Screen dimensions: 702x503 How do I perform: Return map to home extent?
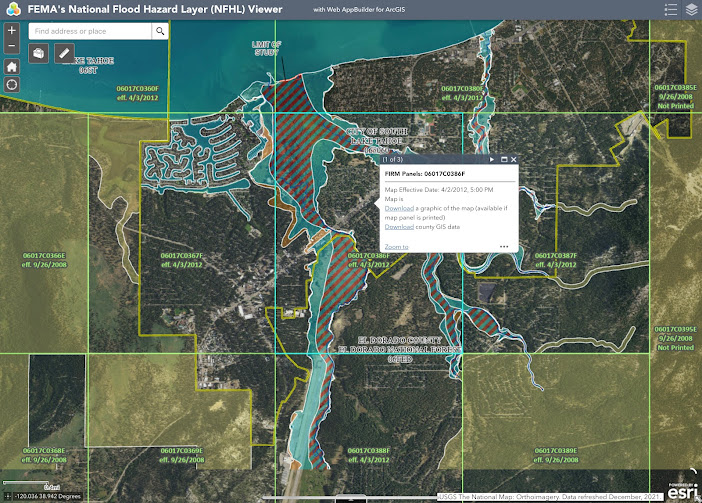point(12,67)
